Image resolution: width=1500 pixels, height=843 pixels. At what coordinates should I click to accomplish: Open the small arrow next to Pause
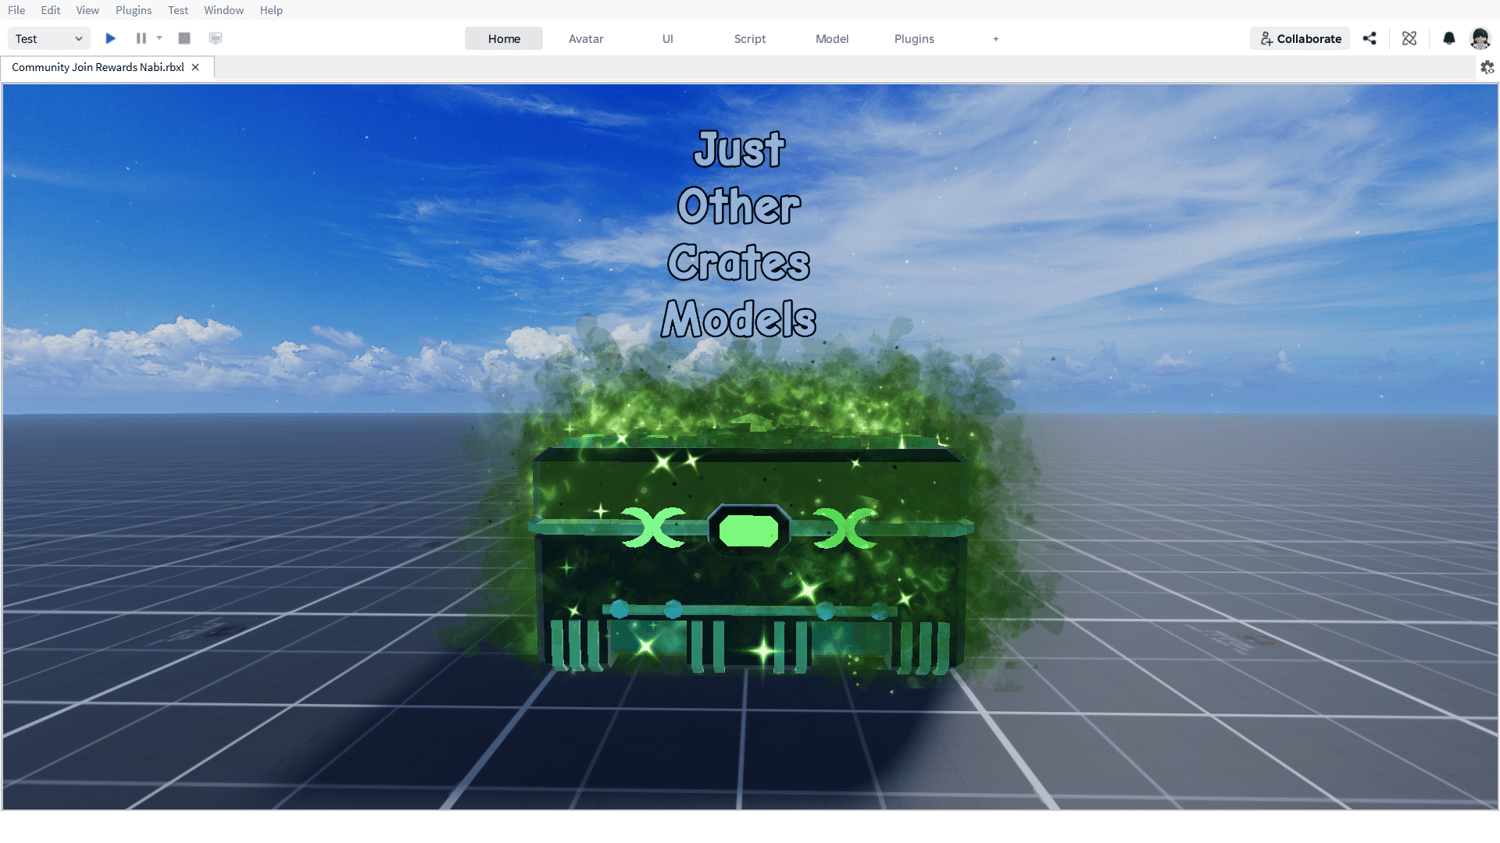tap(159, 38)
